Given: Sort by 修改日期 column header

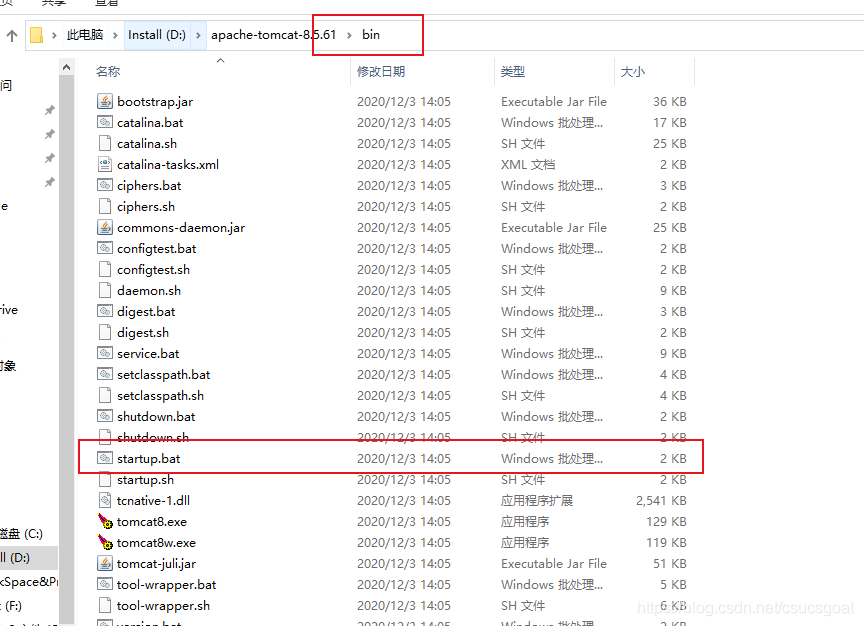Looking at the screenshot, I should coord(381,72).
